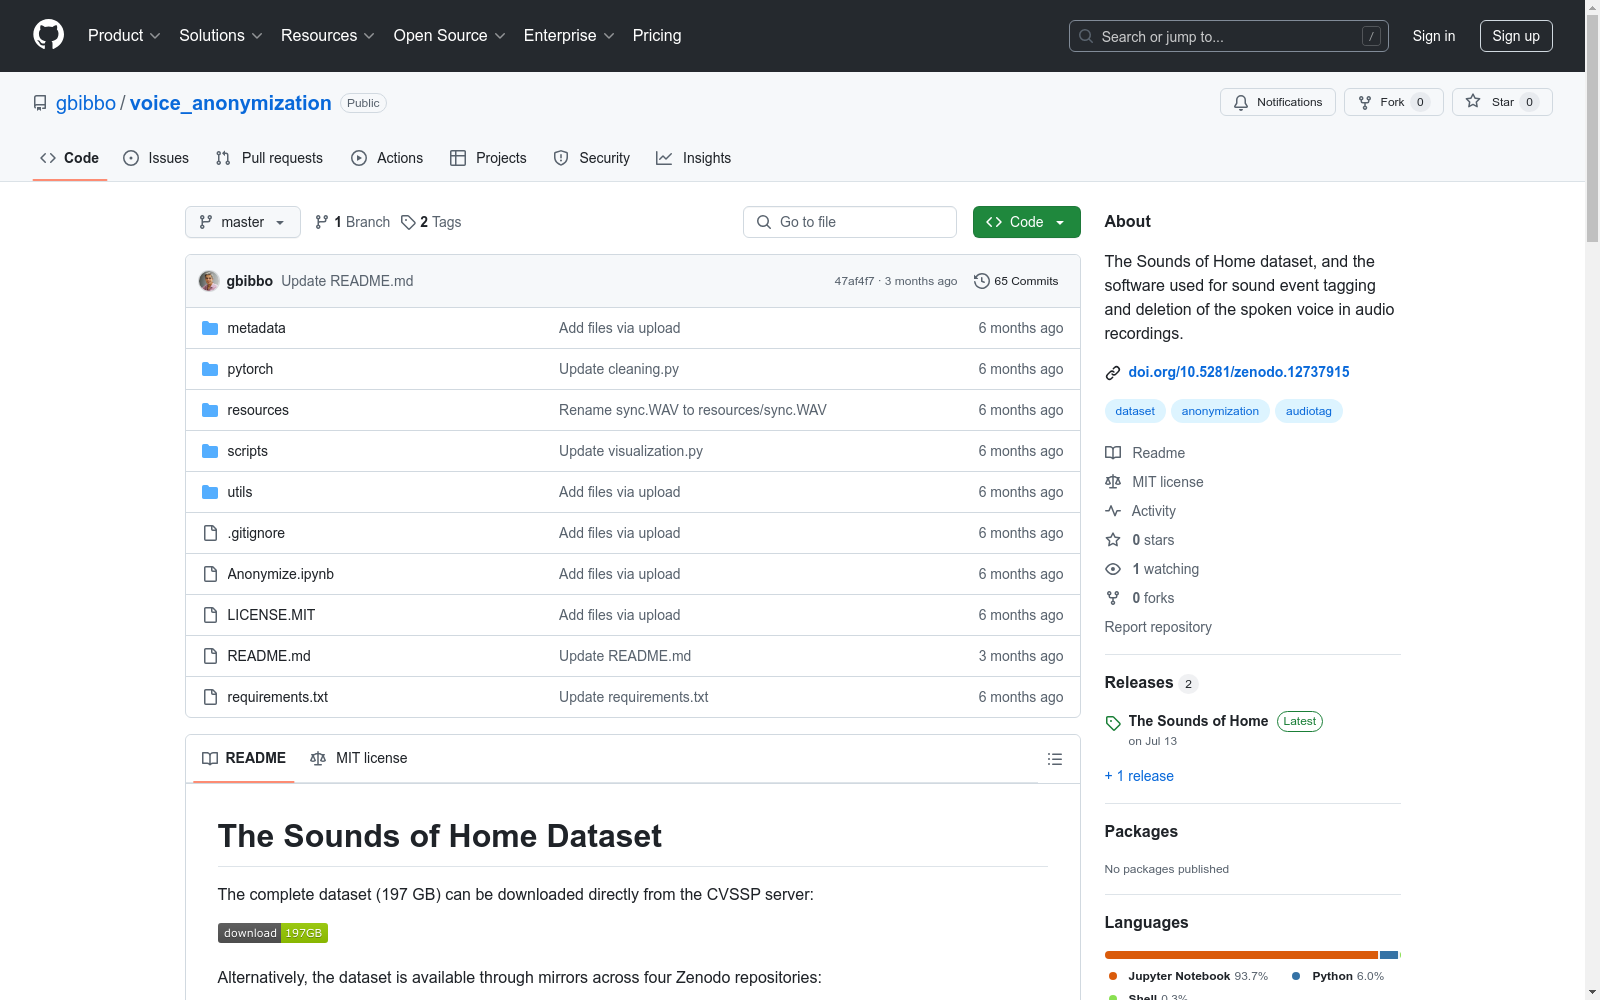Viewport: 1600px width, 1000px height.
Task: Click the search magnifier icon in the header
Action: pyautogui.click(x=1086, y=36)
